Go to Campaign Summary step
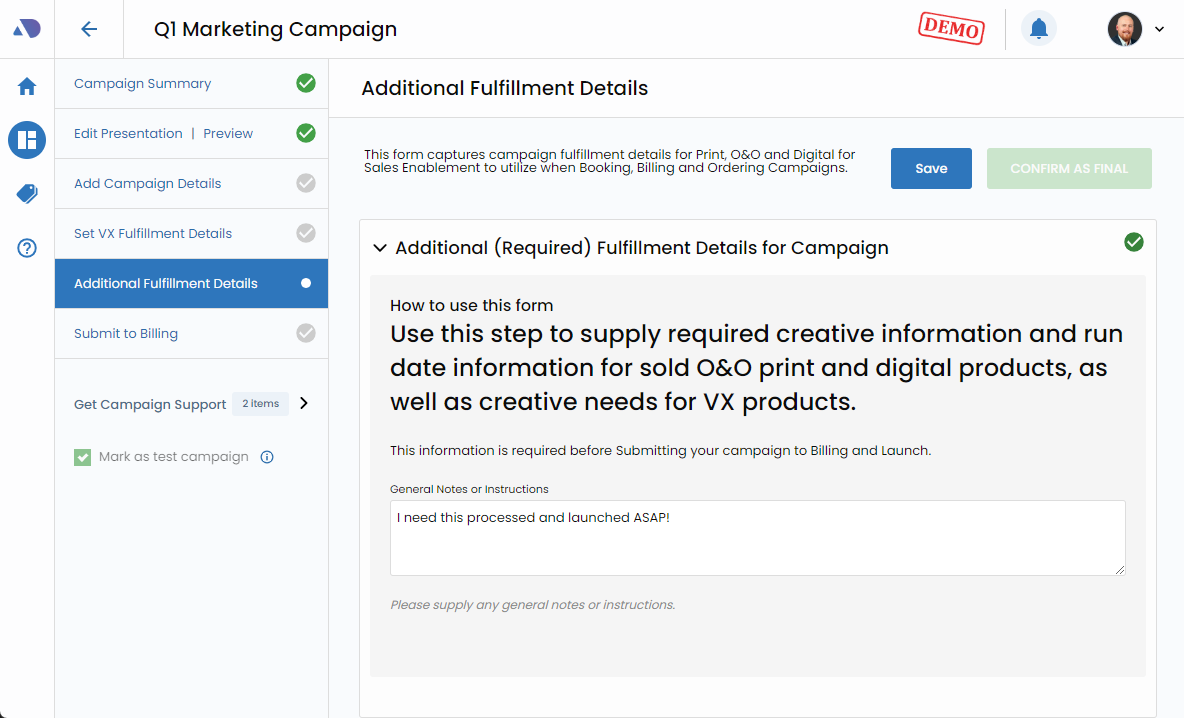The width and height of the screenshot is (1184, 718). pos(142,84)
